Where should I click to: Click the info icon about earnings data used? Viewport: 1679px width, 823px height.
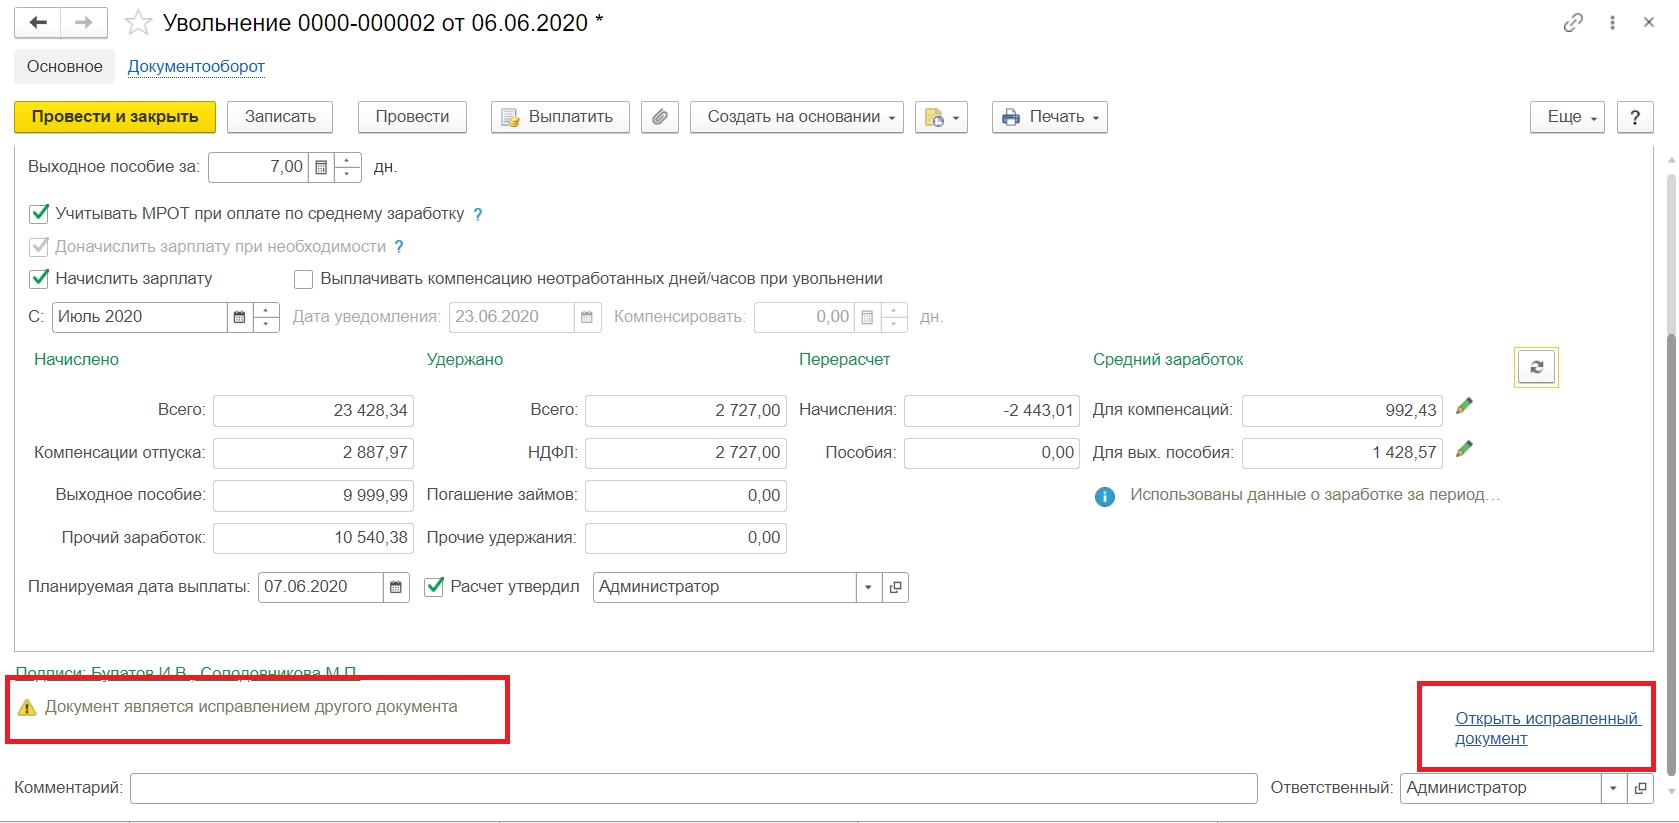[1105, 496]
